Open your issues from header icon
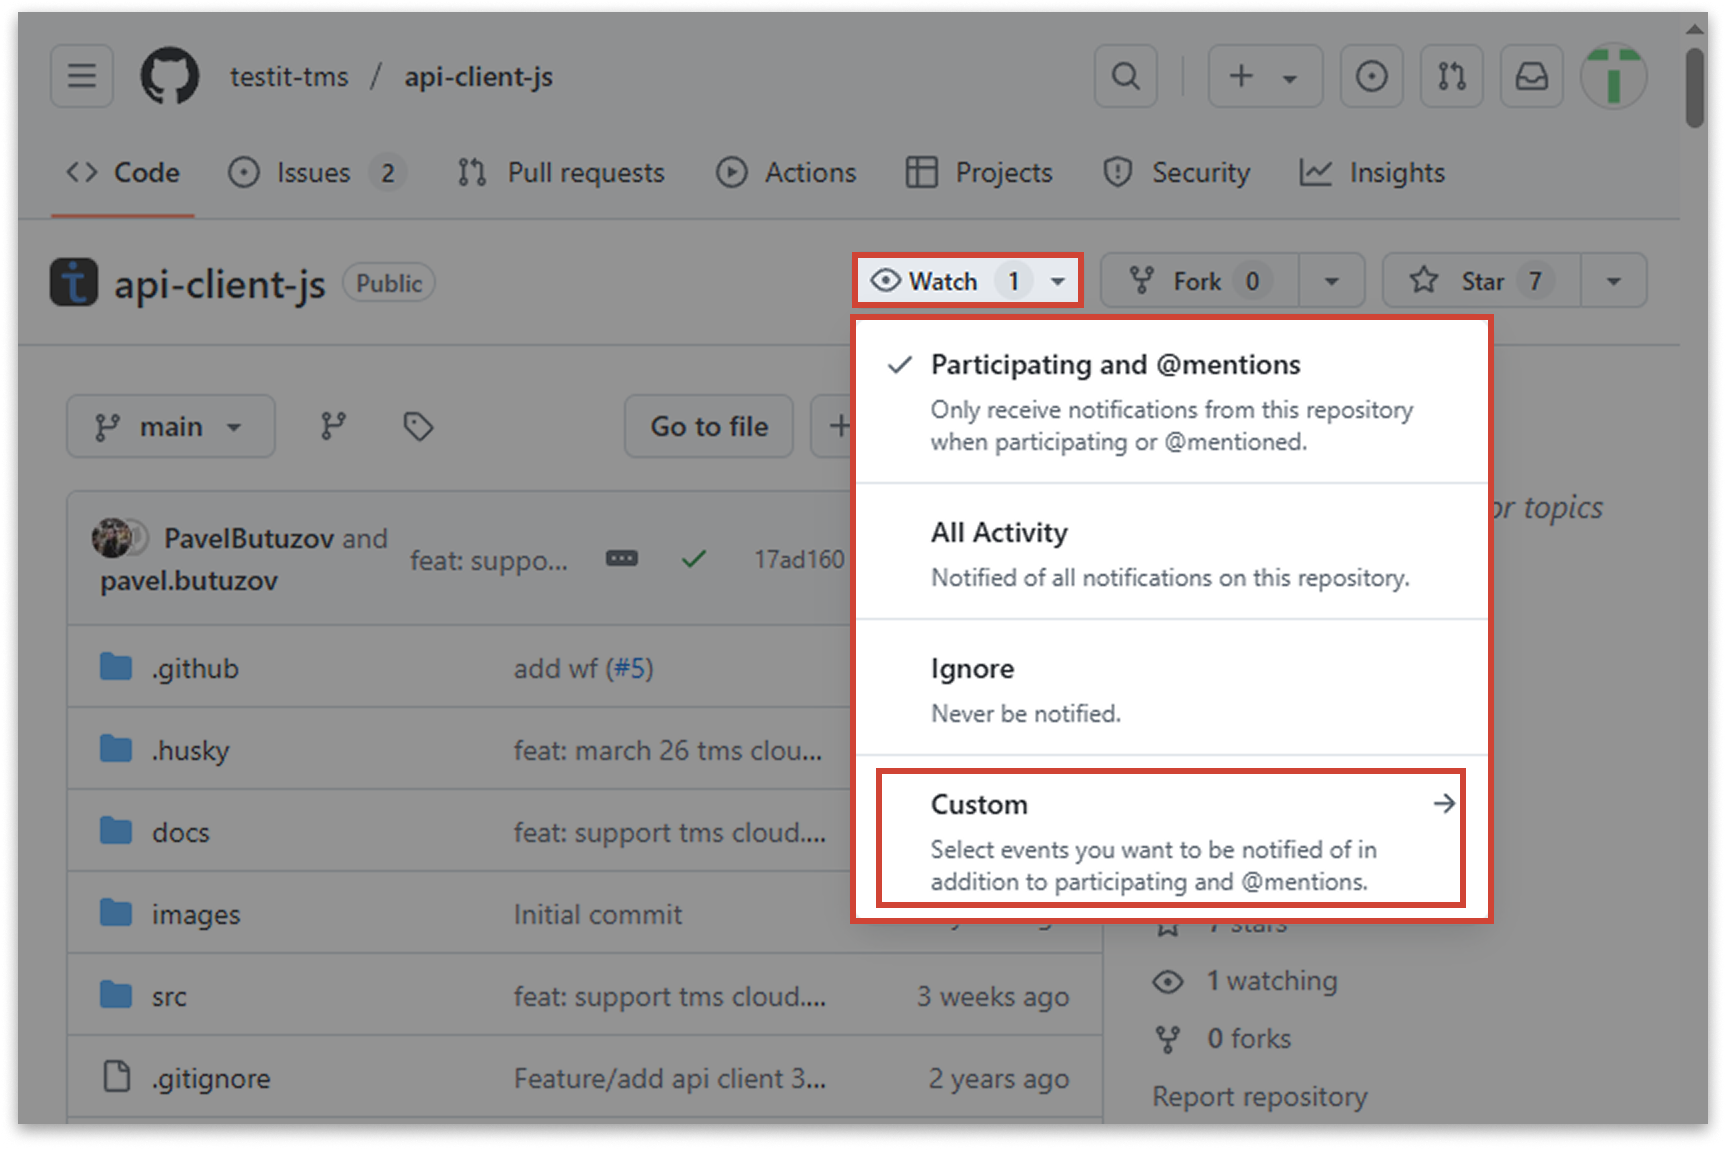1726x1150 pixels. click(1371, 76)
